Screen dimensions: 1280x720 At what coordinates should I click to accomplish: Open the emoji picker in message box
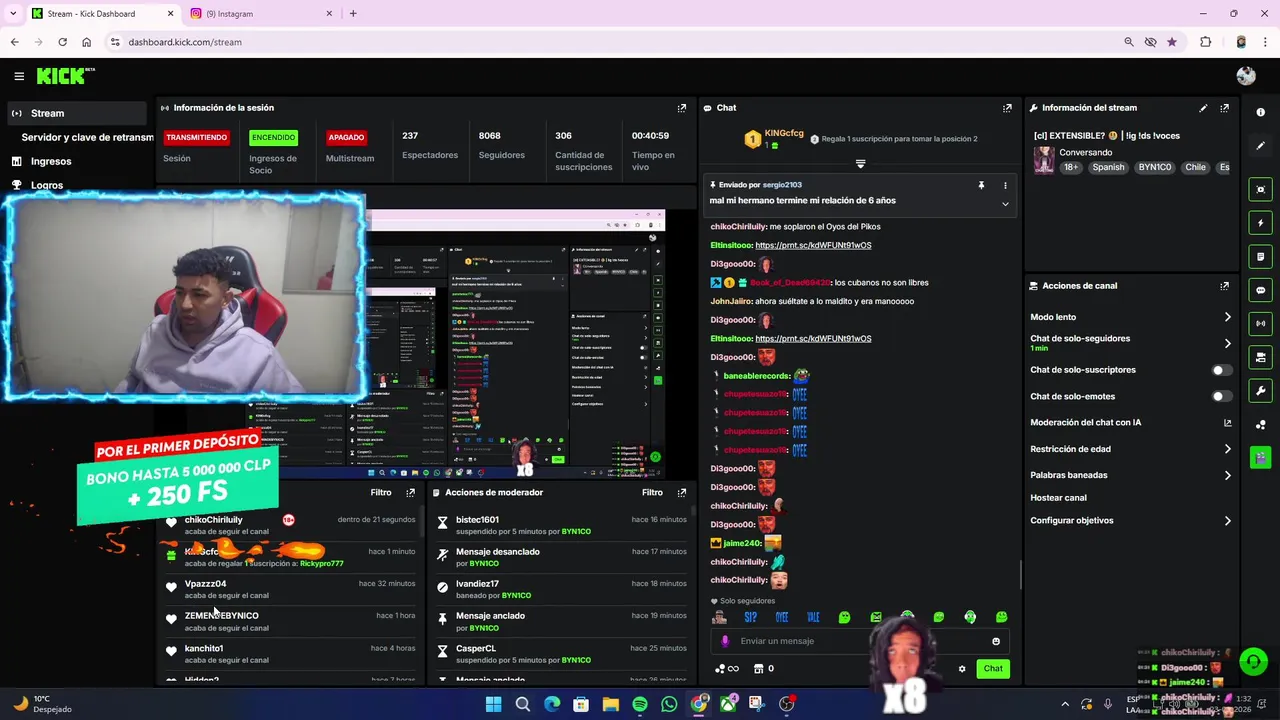tap(995, 641)
